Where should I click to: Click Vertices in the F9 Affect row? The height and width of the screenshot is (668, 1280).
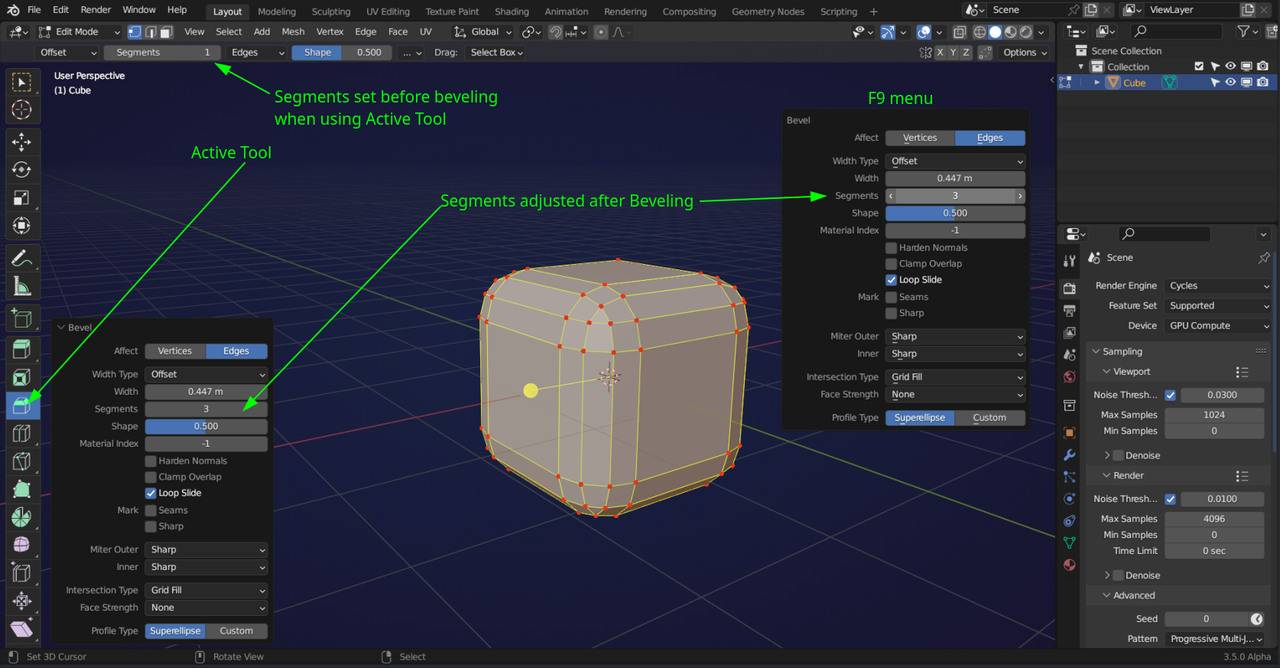(x=920, y=138)
